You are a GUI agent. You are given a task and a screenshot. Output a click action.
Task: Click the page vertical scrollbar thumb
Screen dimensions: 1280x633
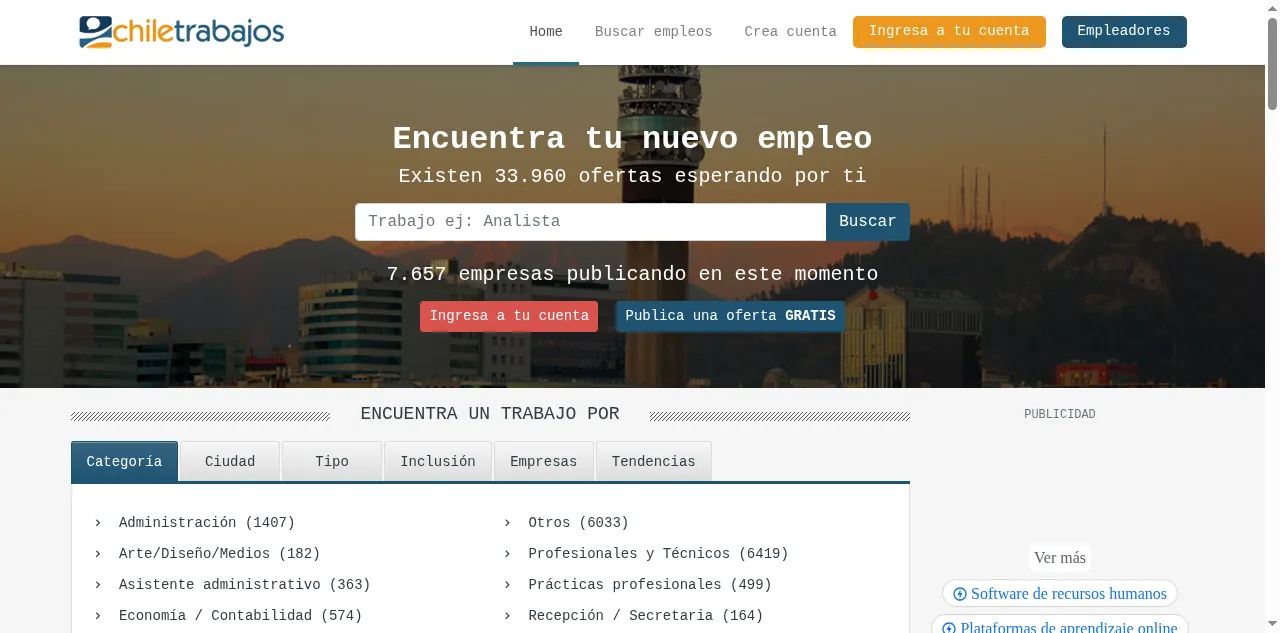click(x=1272, y=62)
